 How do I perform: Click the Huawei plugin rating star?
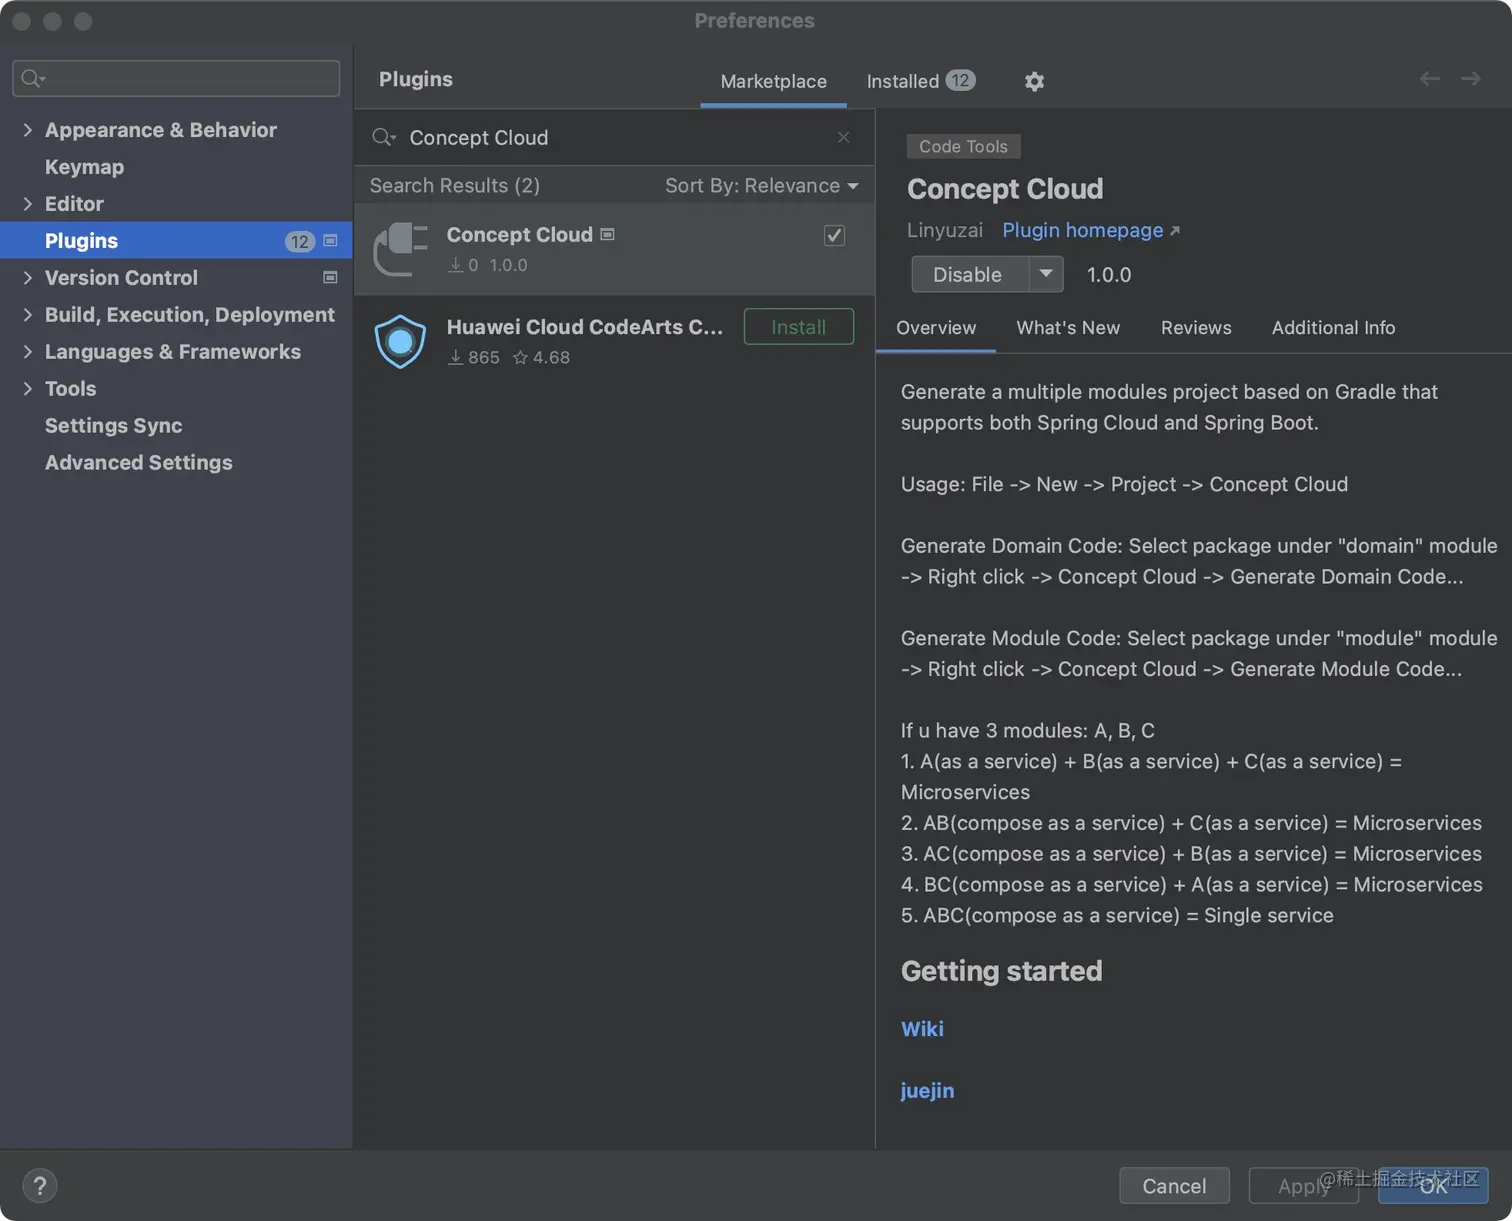(520, 358)
